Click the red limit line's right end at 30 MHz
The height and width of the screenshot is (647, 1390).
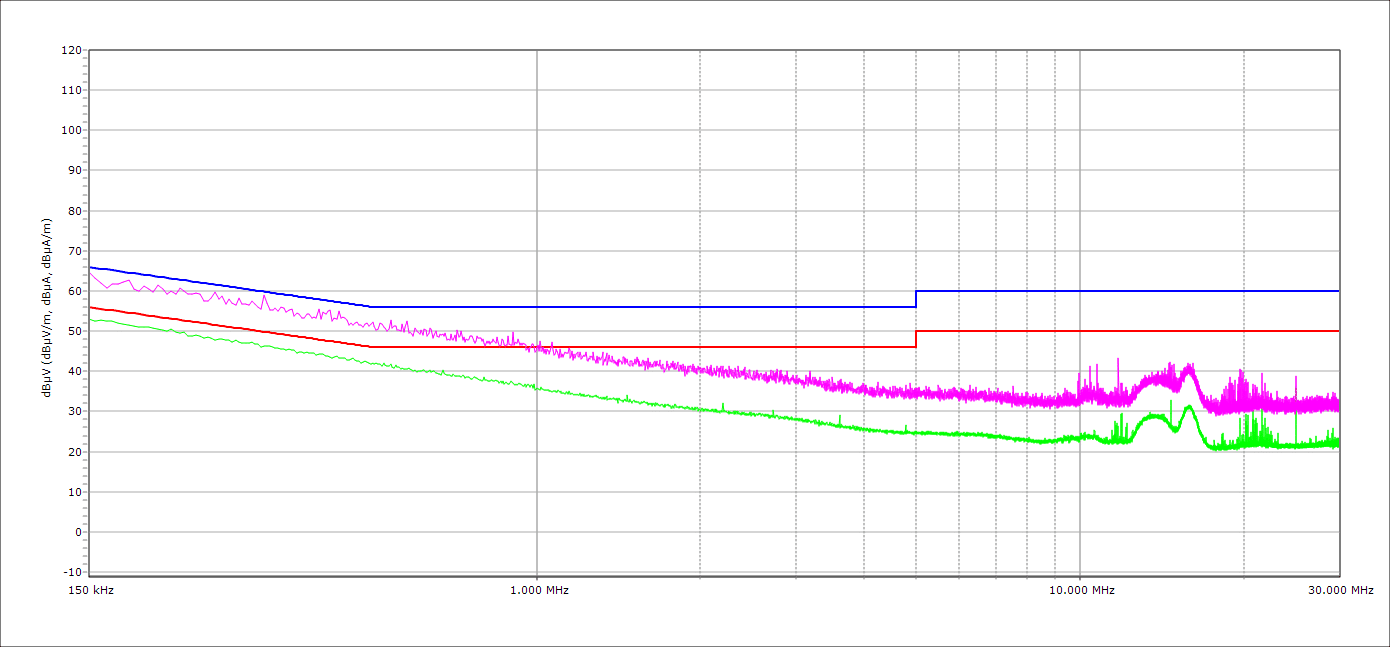(x=1337, y=331)
